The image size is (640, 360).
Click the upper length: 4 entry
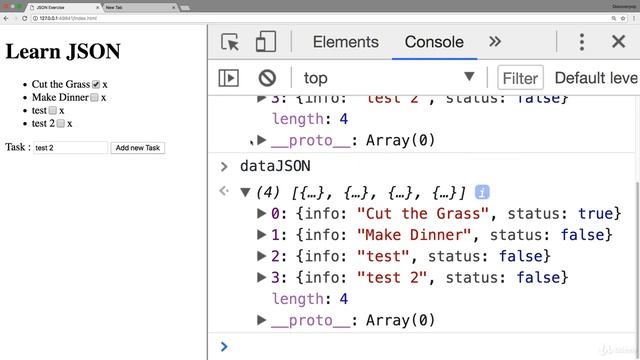coord(310,119)
